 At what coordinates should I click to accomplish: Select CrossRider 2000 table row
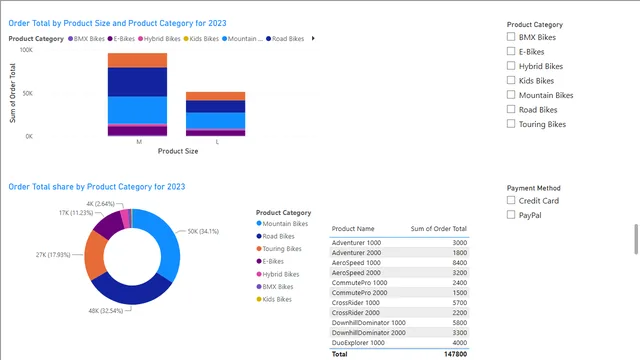(399, 313)
